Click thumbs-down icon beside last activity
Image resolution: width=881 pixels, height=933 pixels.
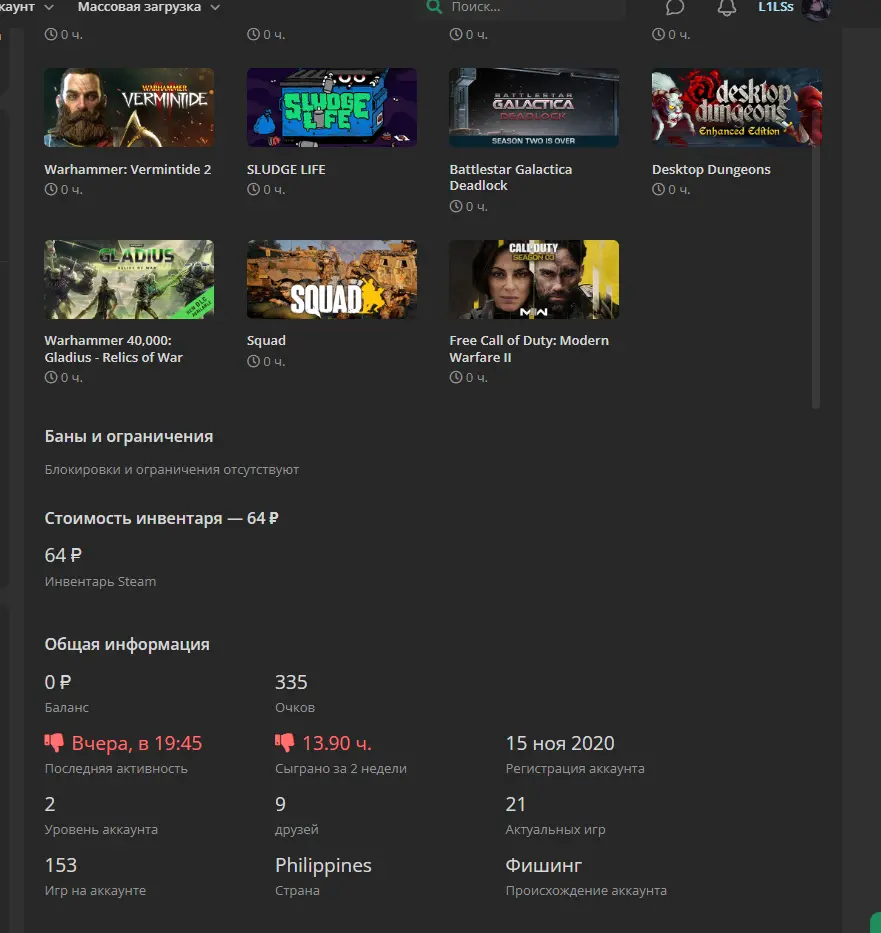click(x=54, y=743)
